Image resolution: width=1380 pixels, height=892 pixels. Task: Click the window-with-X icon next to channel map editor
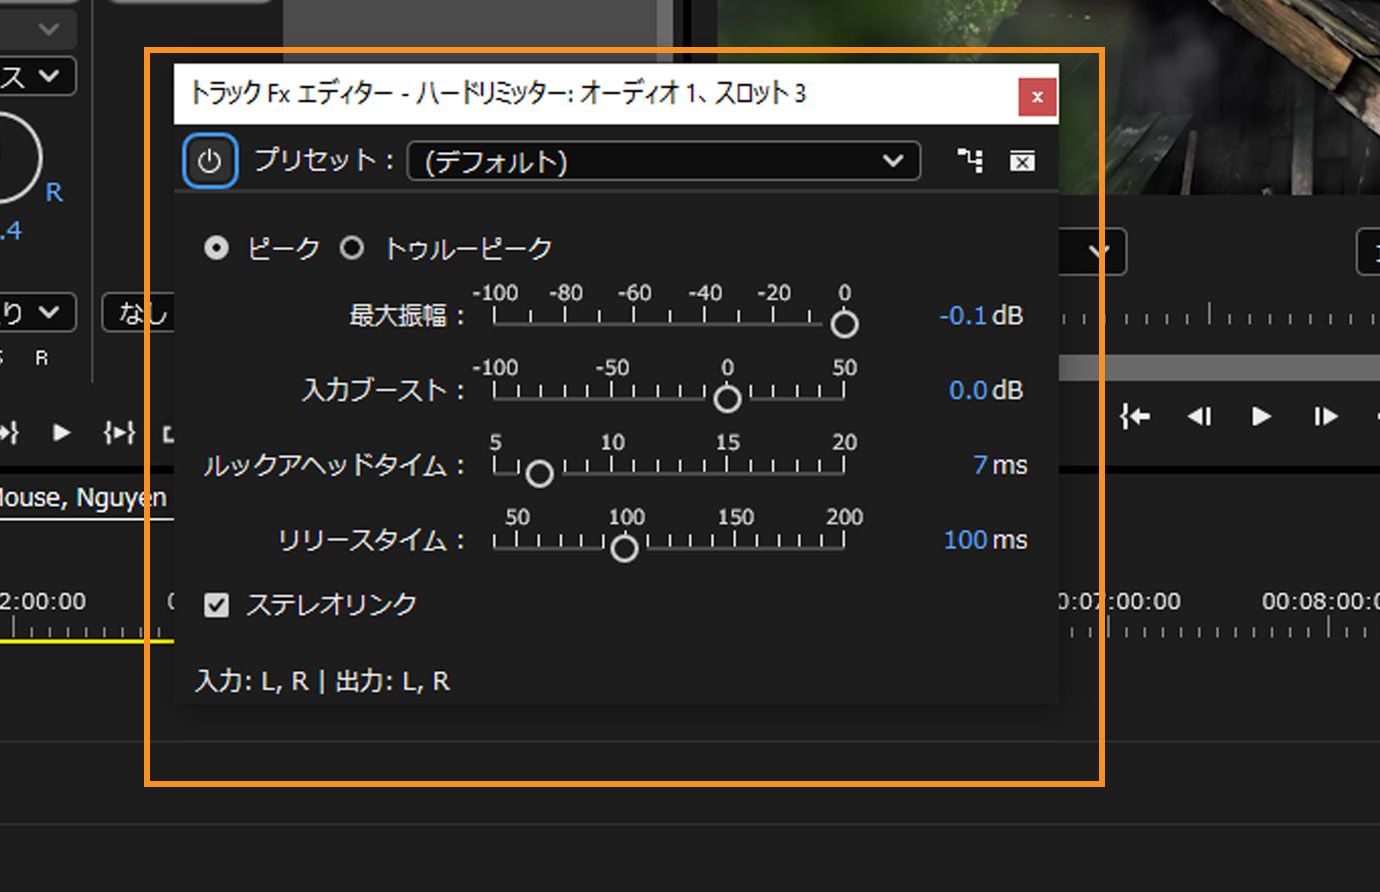[1022, 160]
